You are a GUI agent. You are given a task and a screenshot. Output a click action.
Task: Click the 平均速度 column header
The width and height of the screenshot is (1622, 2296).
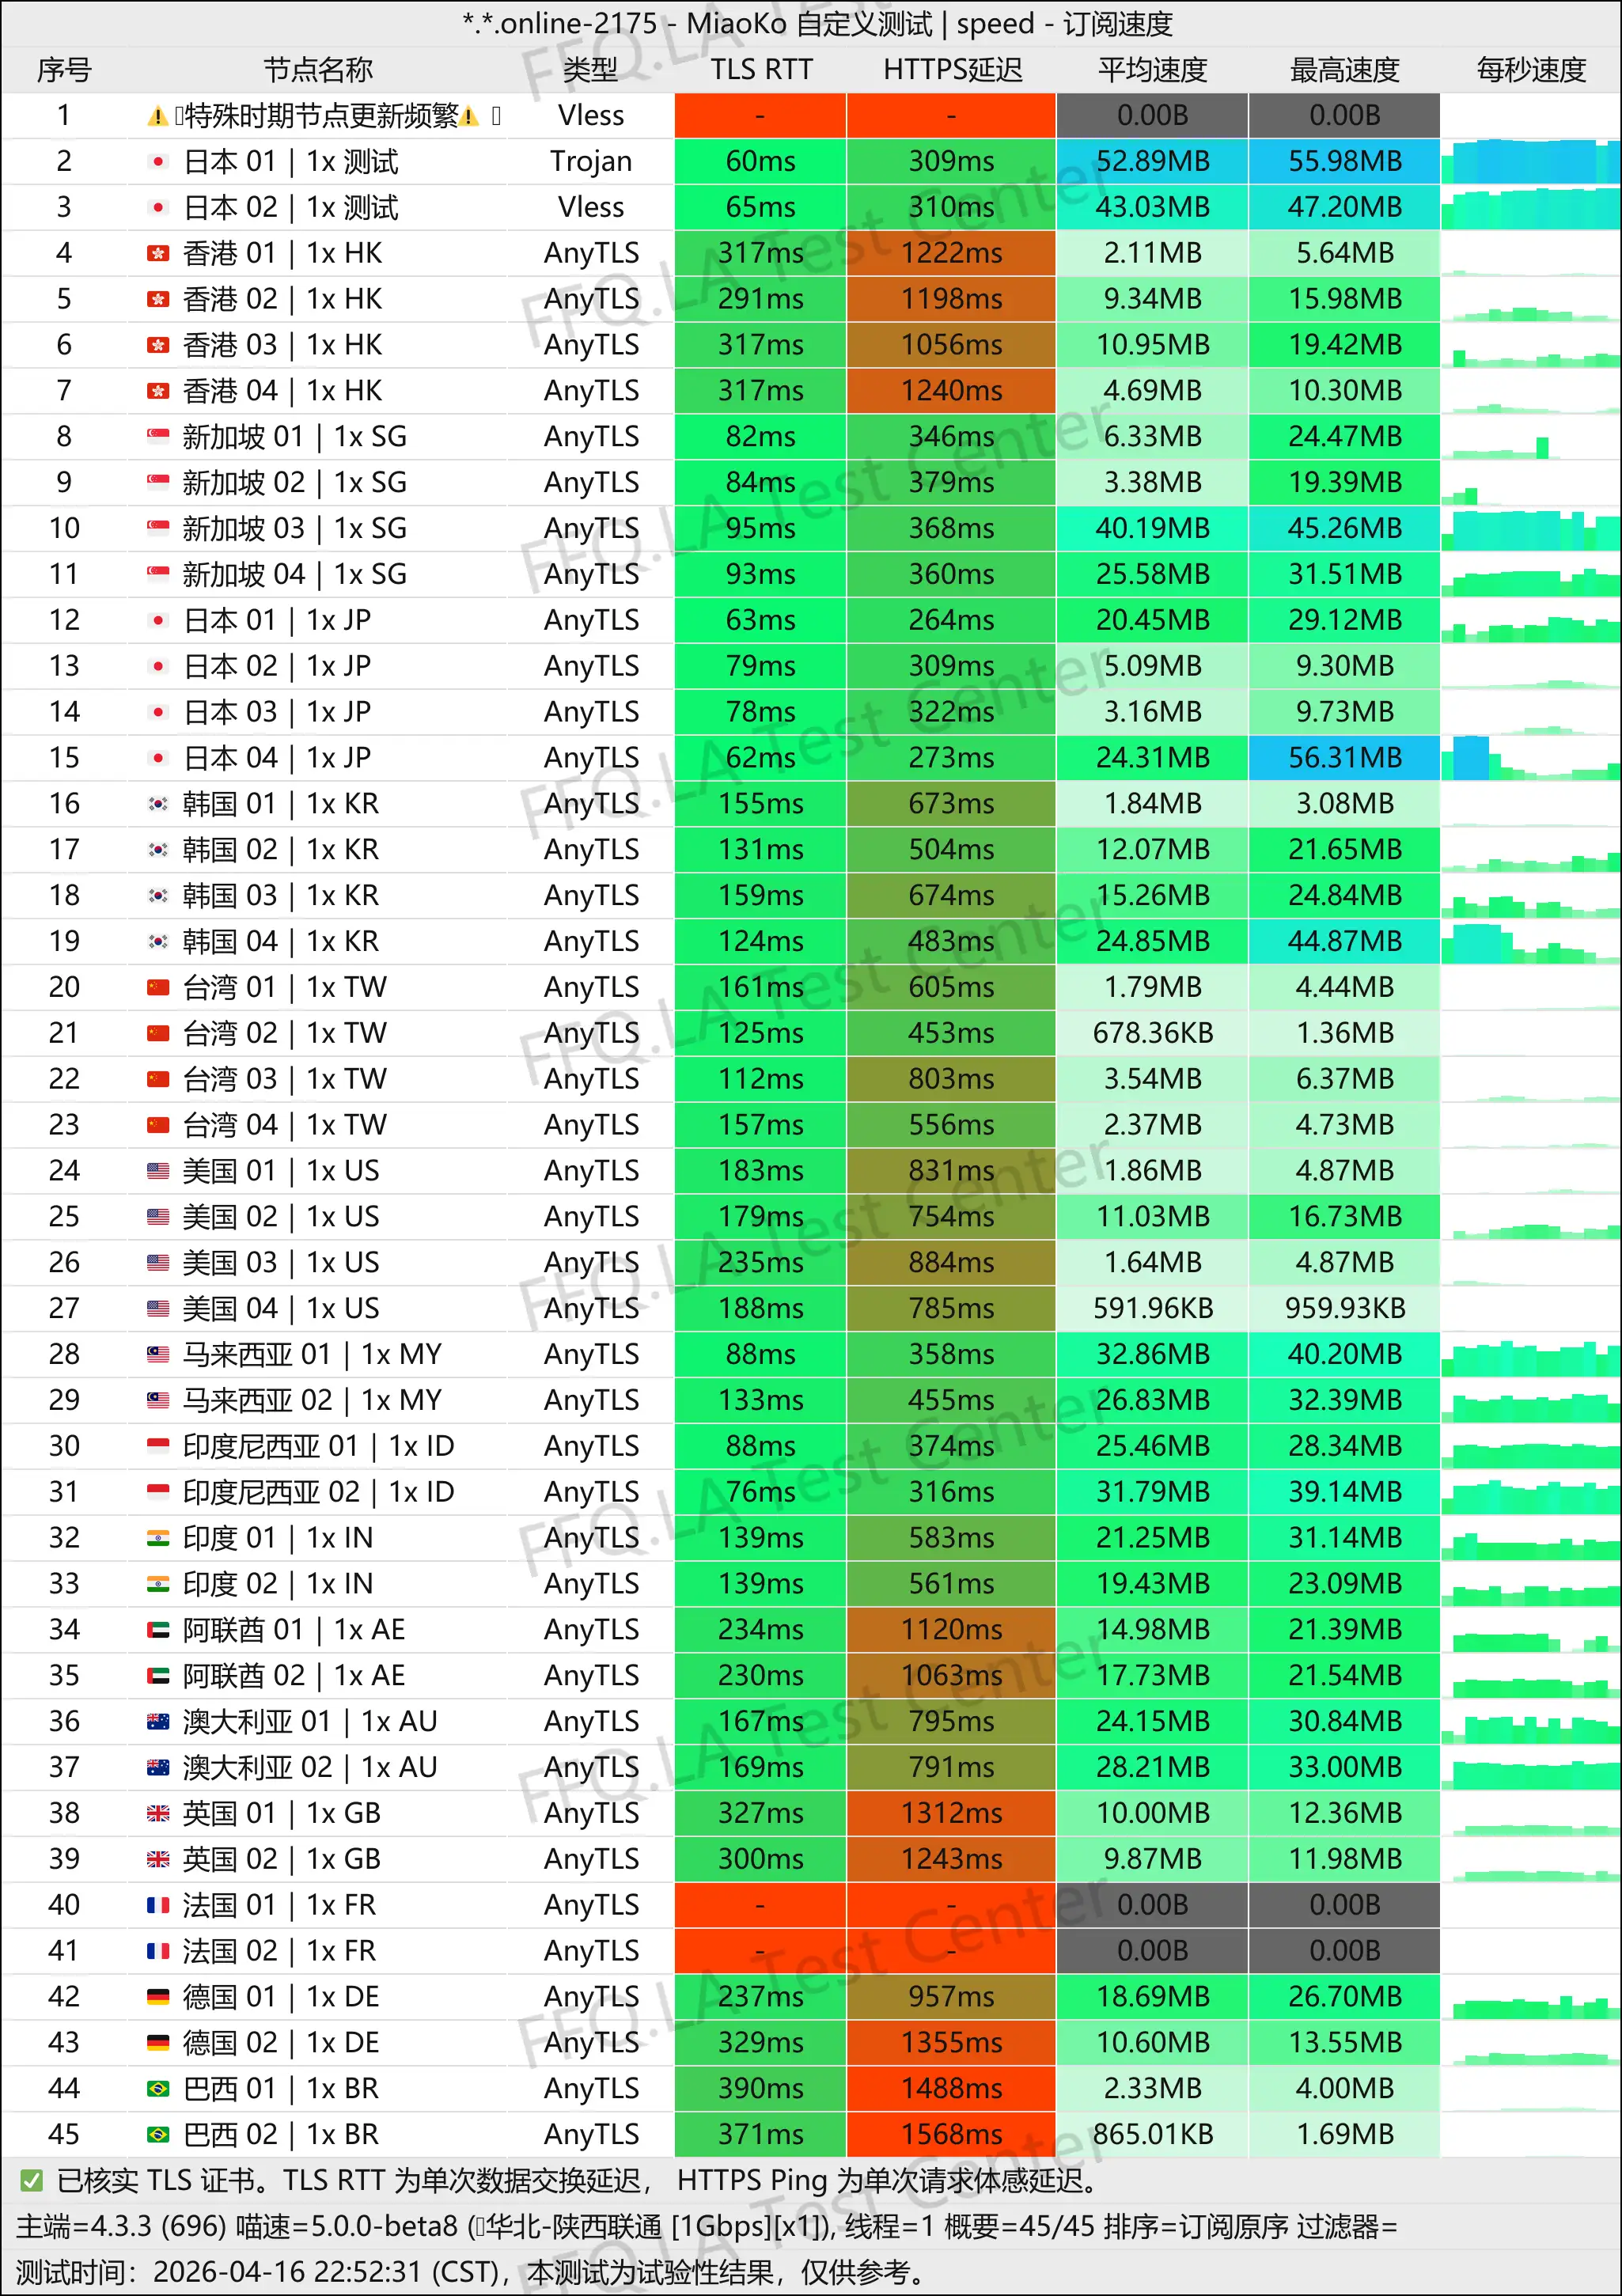coord(1152,70)
